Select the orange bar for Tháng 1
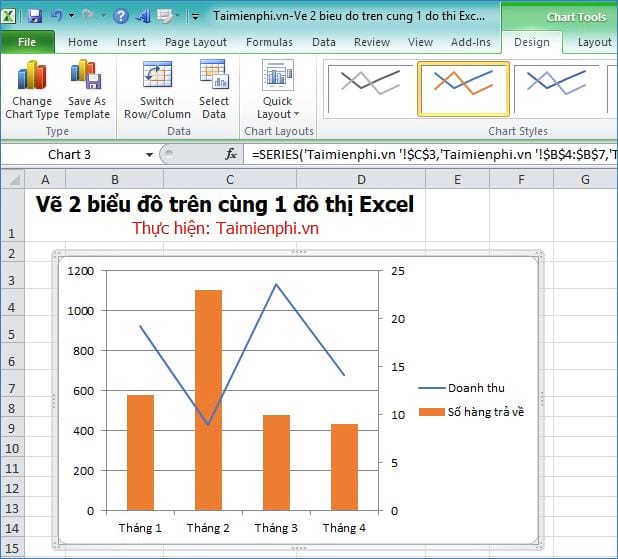 tap(140, 453)
